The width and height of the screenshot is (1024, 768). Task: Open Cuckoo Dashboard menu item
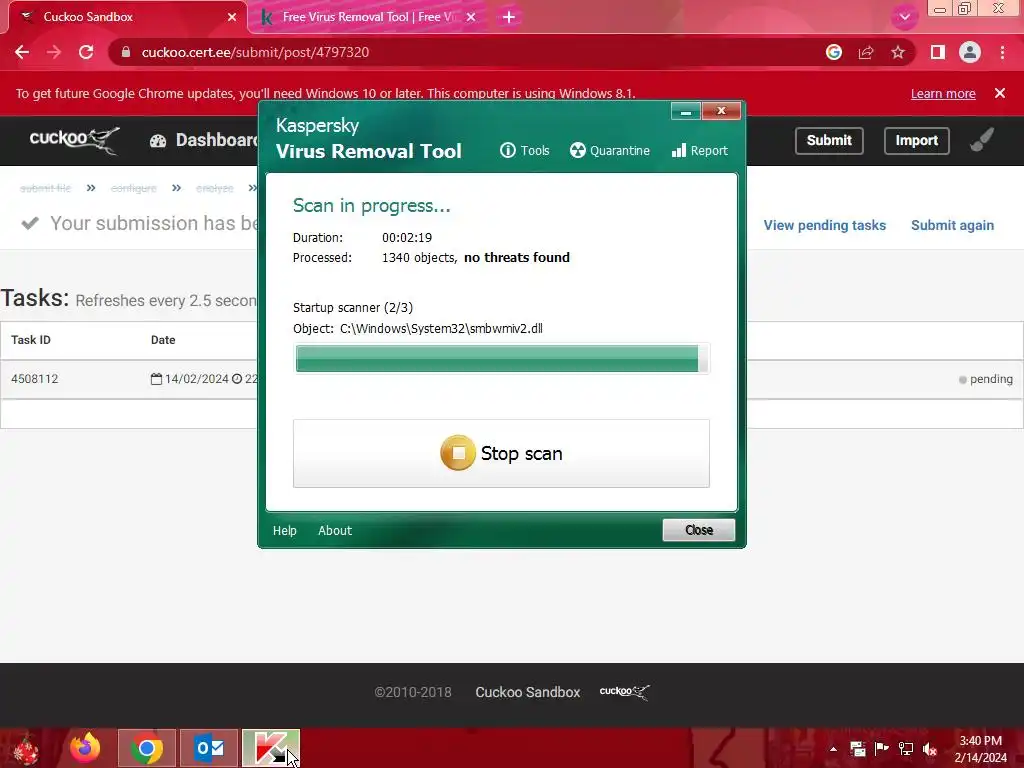click(x=204, y=140)
